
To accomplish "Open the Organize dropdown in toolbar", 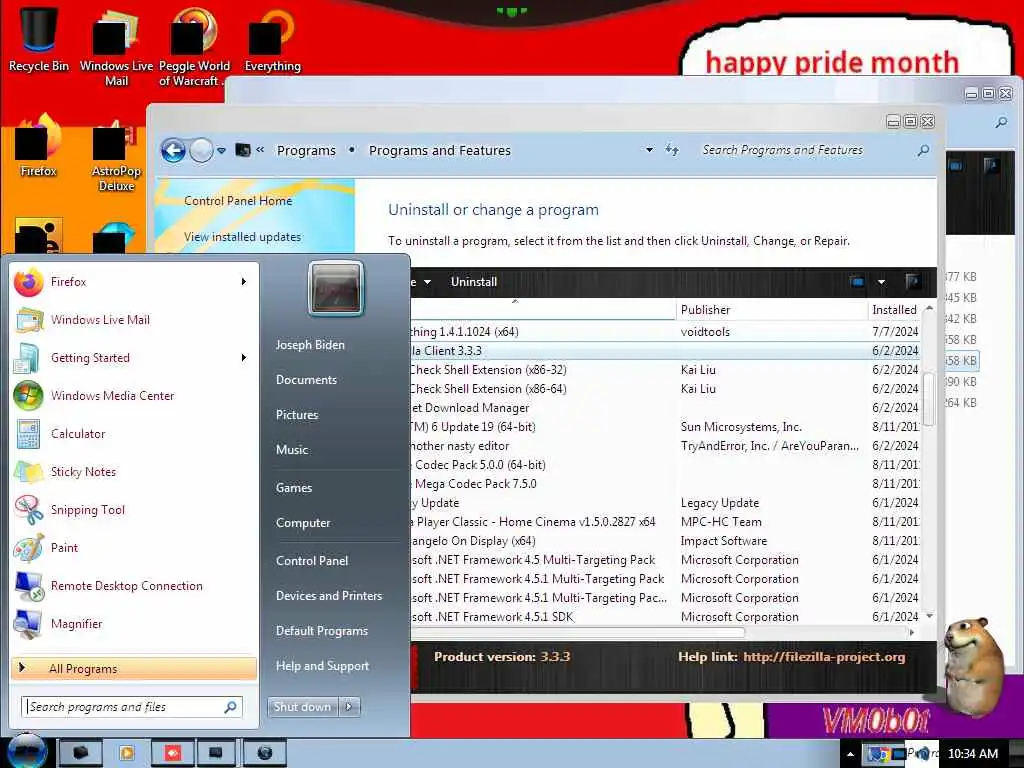I will coord(420,282).
